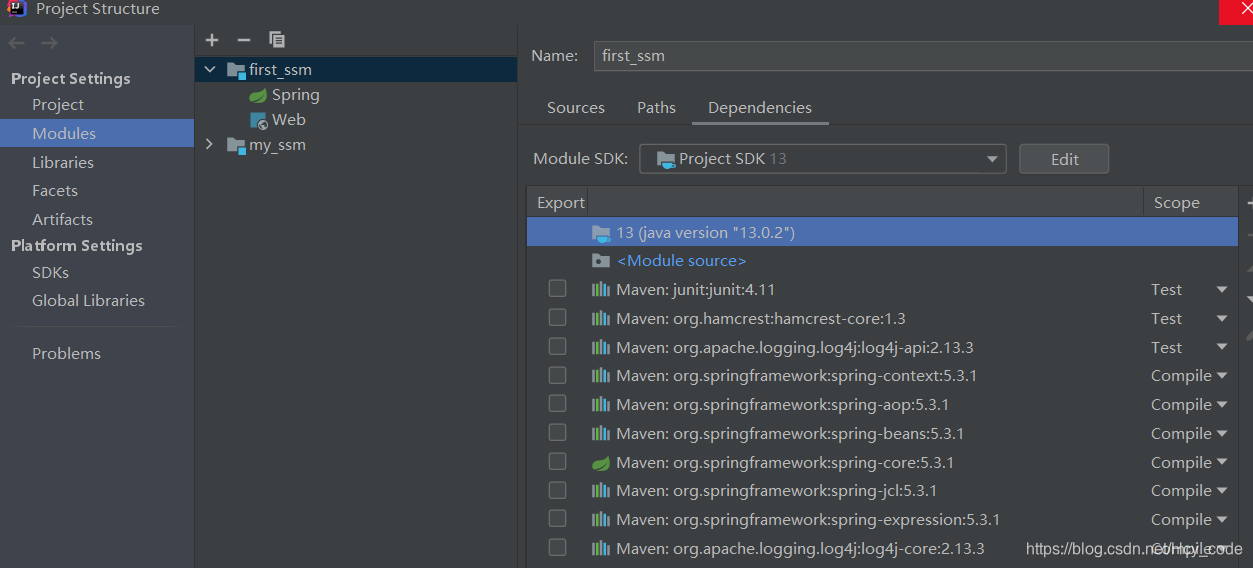Click library icon of spring-aop:5.3.1
The height and width of the screenshot is (568, 1253).
(x=601, y=405)
